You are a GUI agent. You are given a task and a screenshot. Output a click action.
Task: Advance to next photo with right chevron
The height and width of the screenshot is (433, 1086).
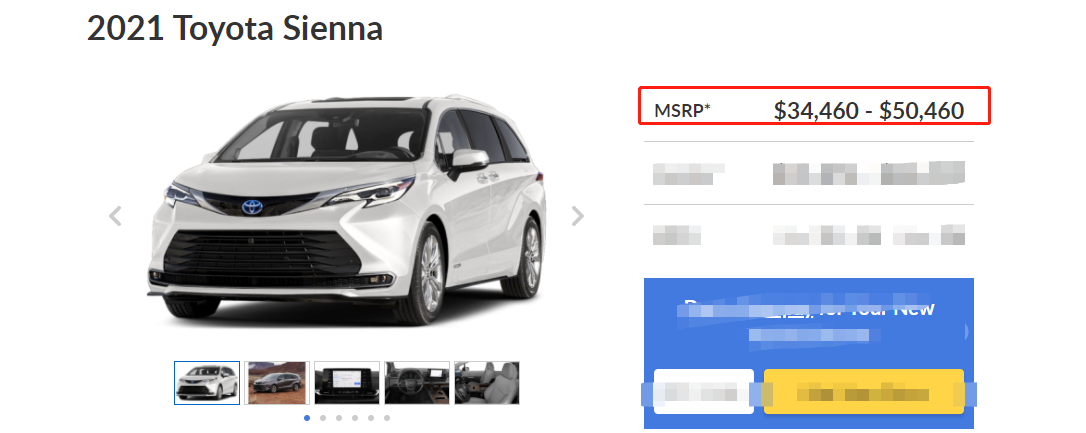point(578,216)
